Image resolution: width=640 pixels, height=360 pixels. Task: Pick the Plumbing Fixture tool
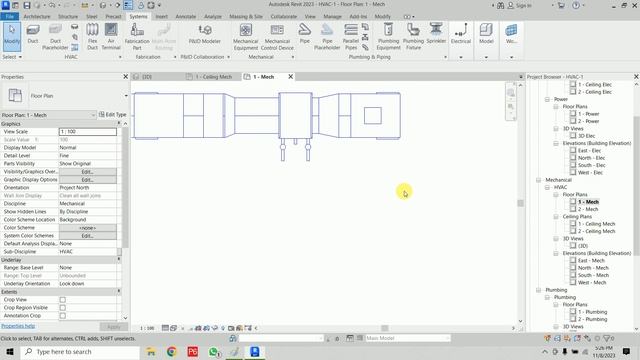(x=413, y=37)
